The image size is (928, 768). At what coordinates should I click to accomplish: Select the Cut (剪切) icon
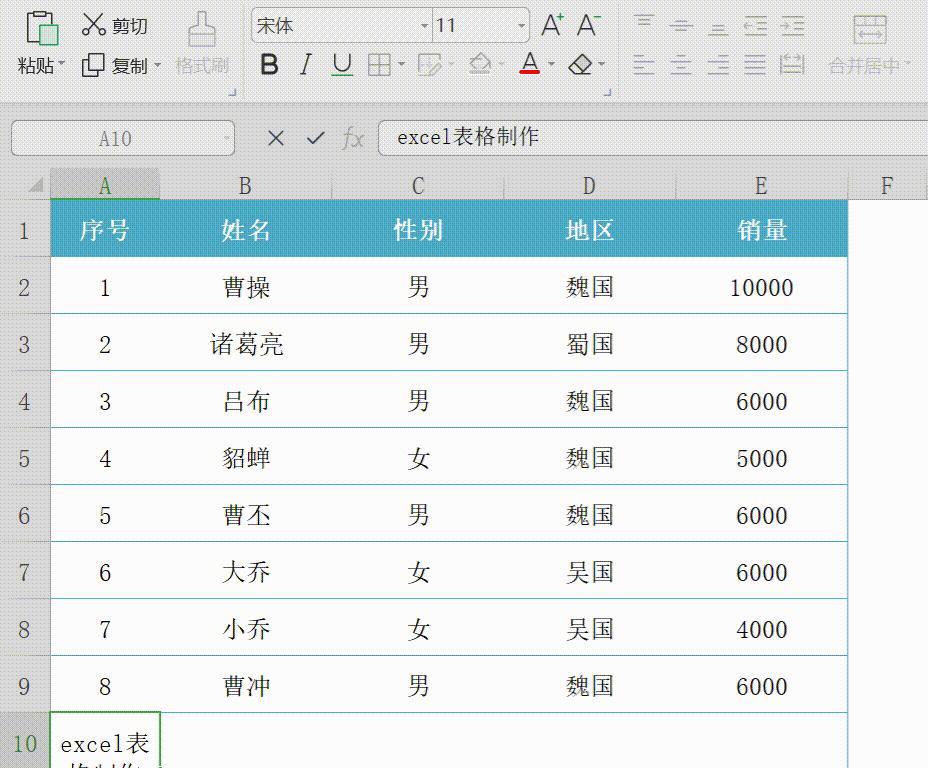point(117,25)
